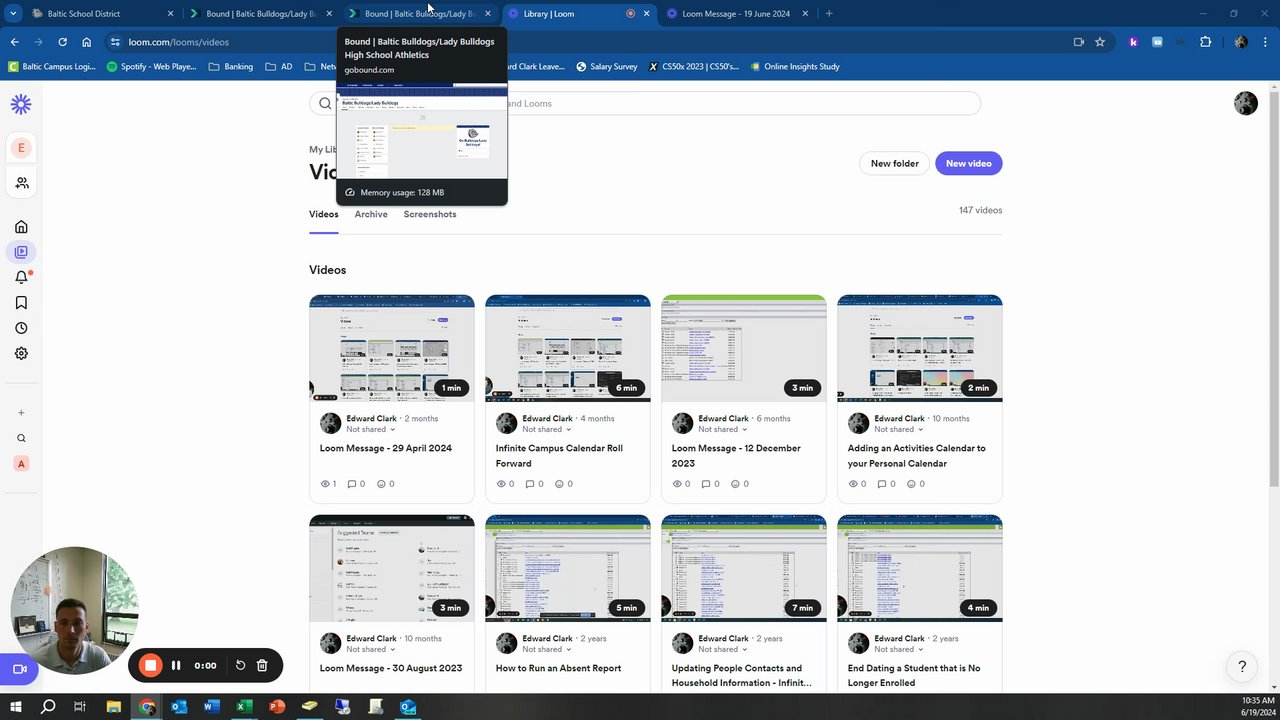The height and width of the screenshot is (720, 1280).
Task: Select the Videos tab
Action: point(323,214)
